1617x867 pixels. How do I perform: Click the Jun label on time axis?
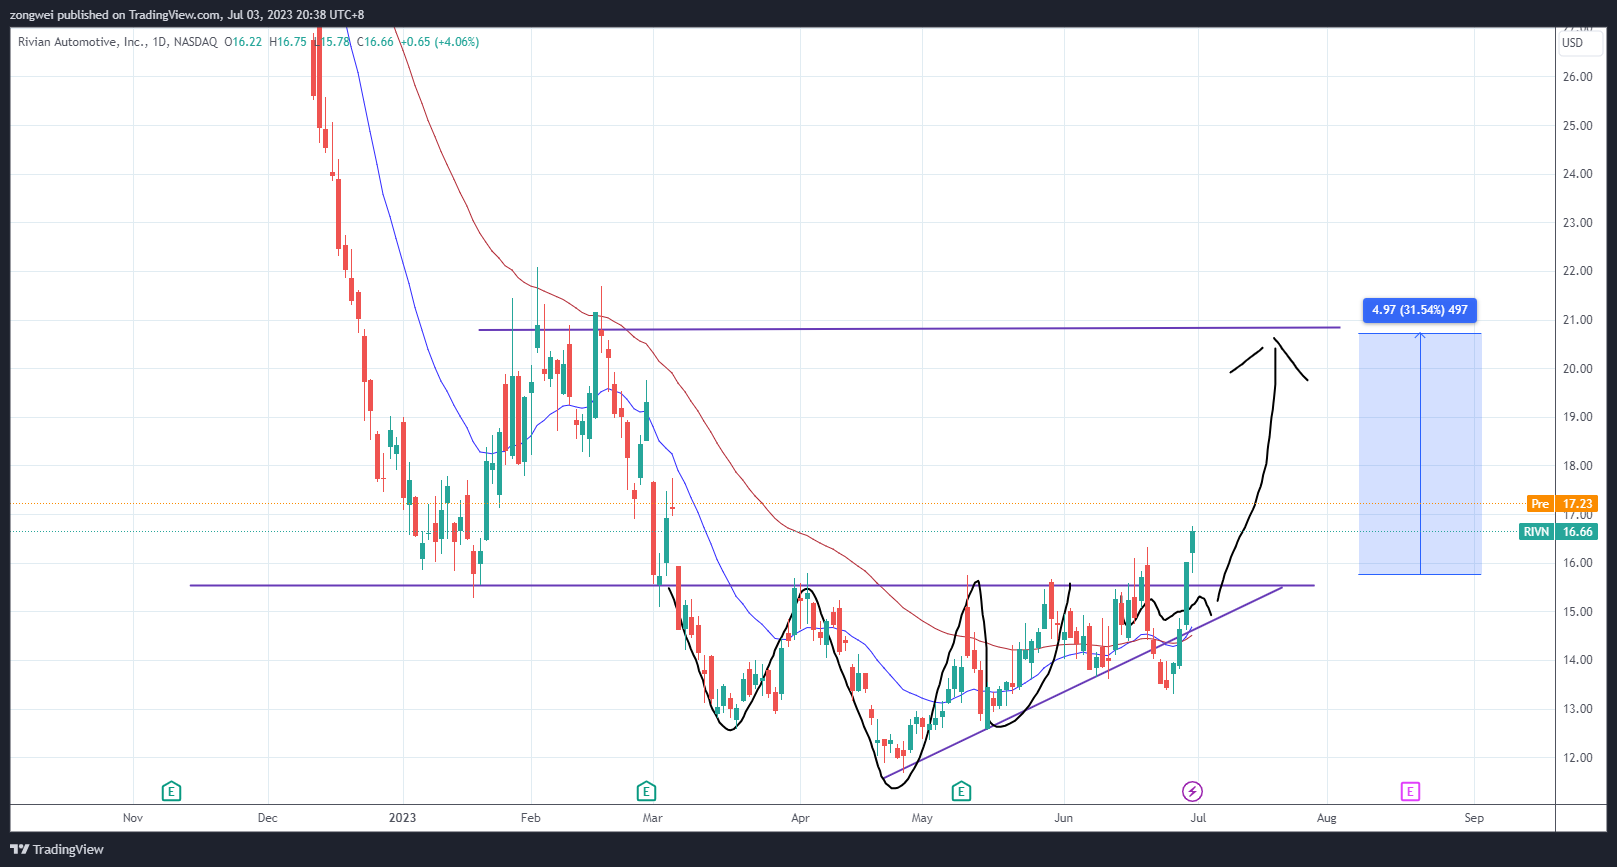pyautogui.click(x=1063, y=818)
